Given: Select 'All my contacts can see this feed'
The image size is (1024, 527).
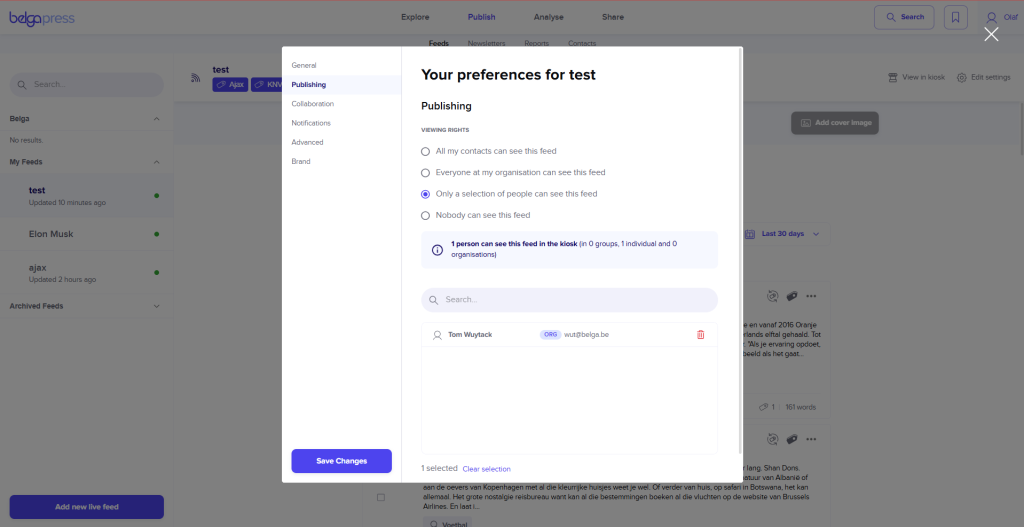Looking at the screenshot, I should (426, 151).
